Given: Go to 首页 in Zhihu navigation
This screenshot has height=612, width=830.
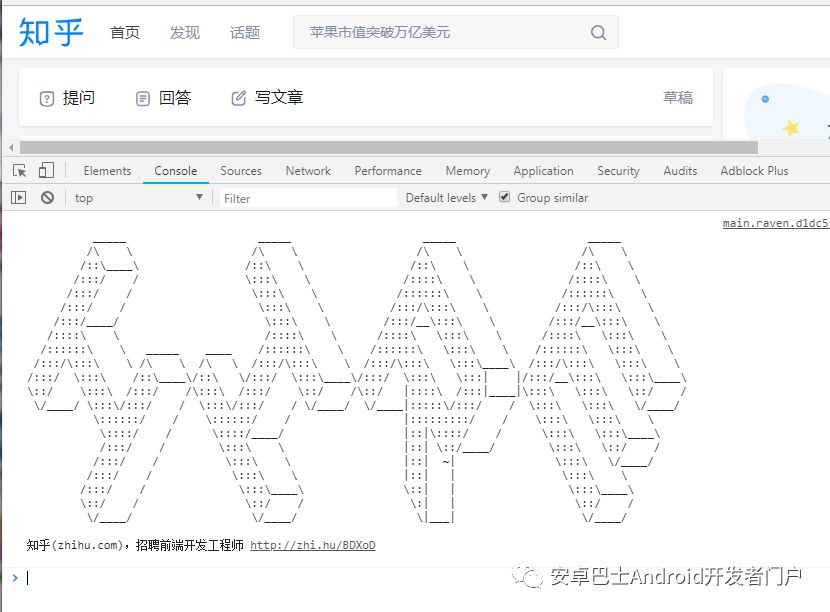Looking at the screenshot, I should (x=125, y=32).
